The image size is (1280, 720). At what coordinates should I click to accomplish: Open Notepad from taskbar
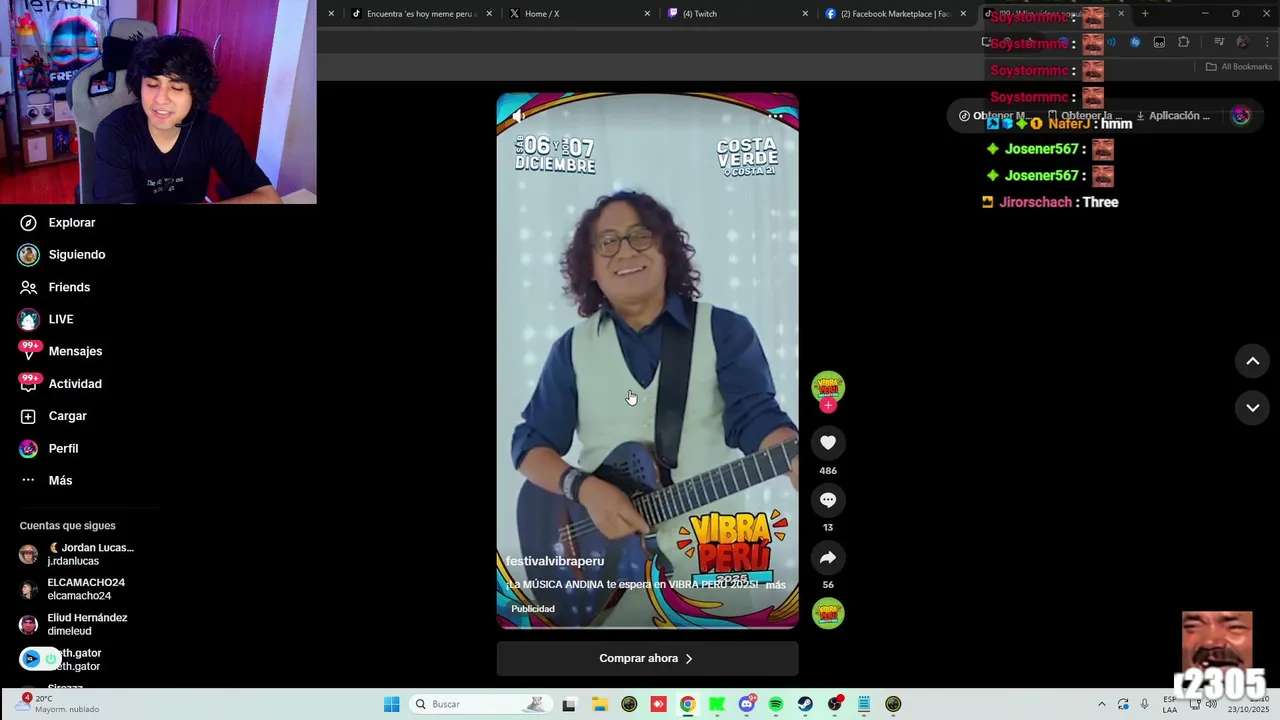[864, 704]
